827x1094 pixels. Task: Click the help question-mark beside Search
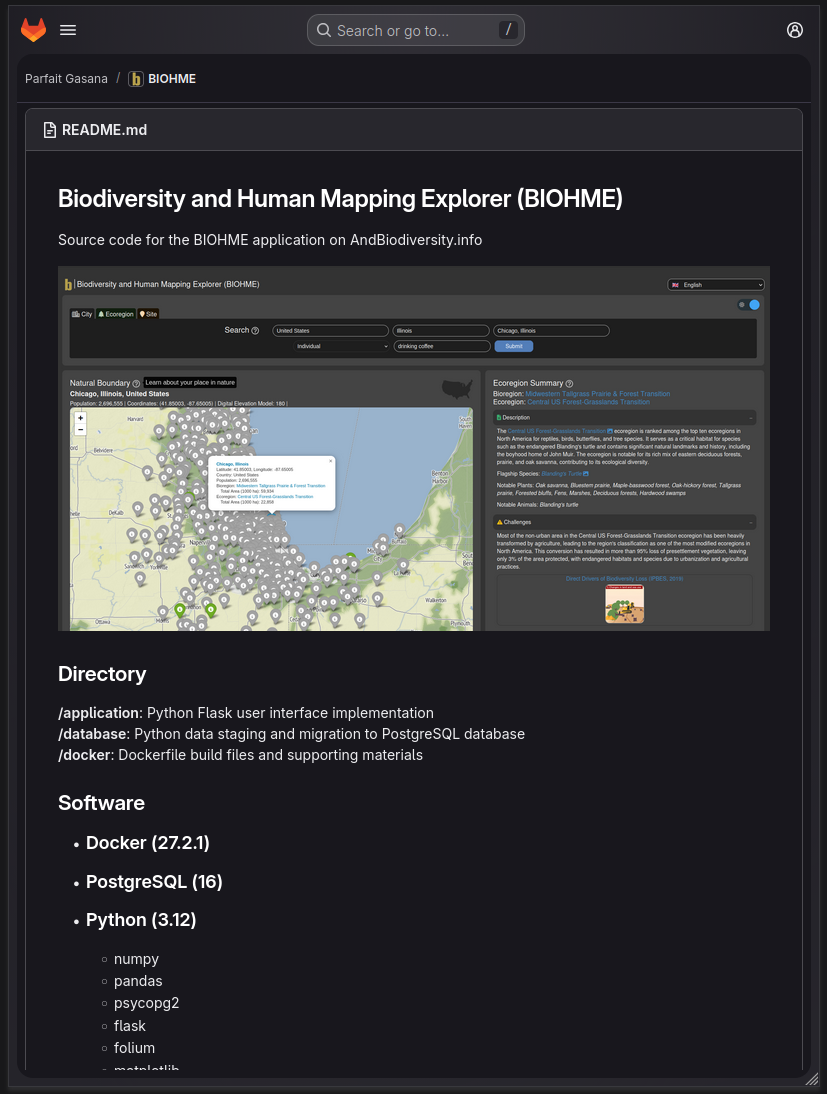coord(253,331)
